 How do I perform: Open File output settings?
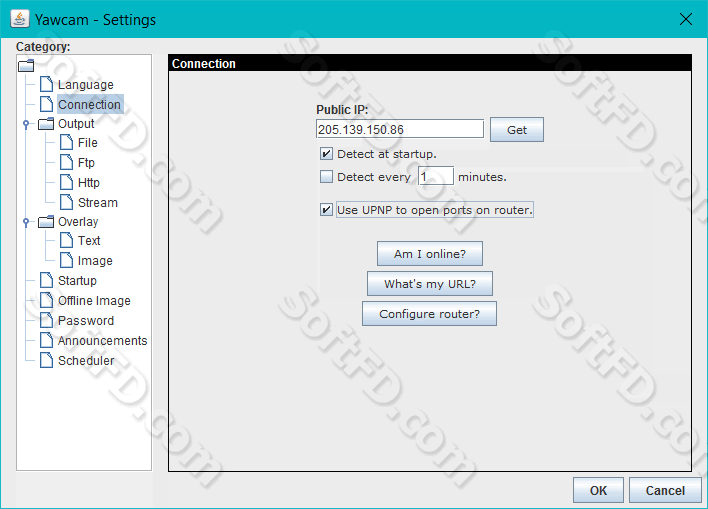88,143
